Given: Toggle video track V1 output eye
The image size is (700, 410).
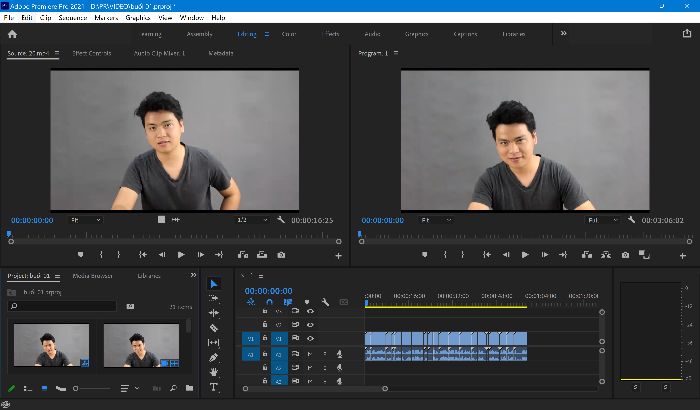Looking at the screenshot, I should (310, 339).
